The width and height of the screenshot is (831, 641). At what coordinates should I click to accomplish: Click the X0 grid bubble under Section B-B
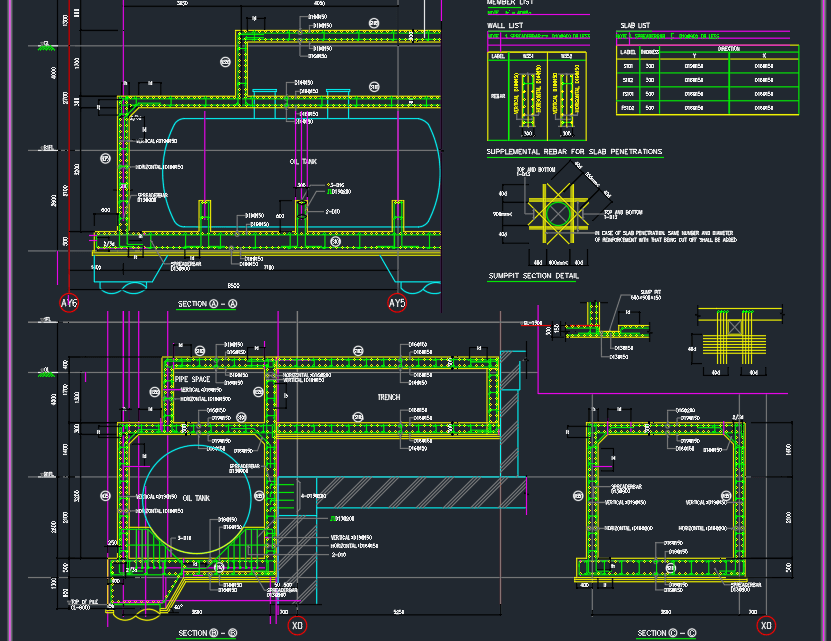coord(297,626)
